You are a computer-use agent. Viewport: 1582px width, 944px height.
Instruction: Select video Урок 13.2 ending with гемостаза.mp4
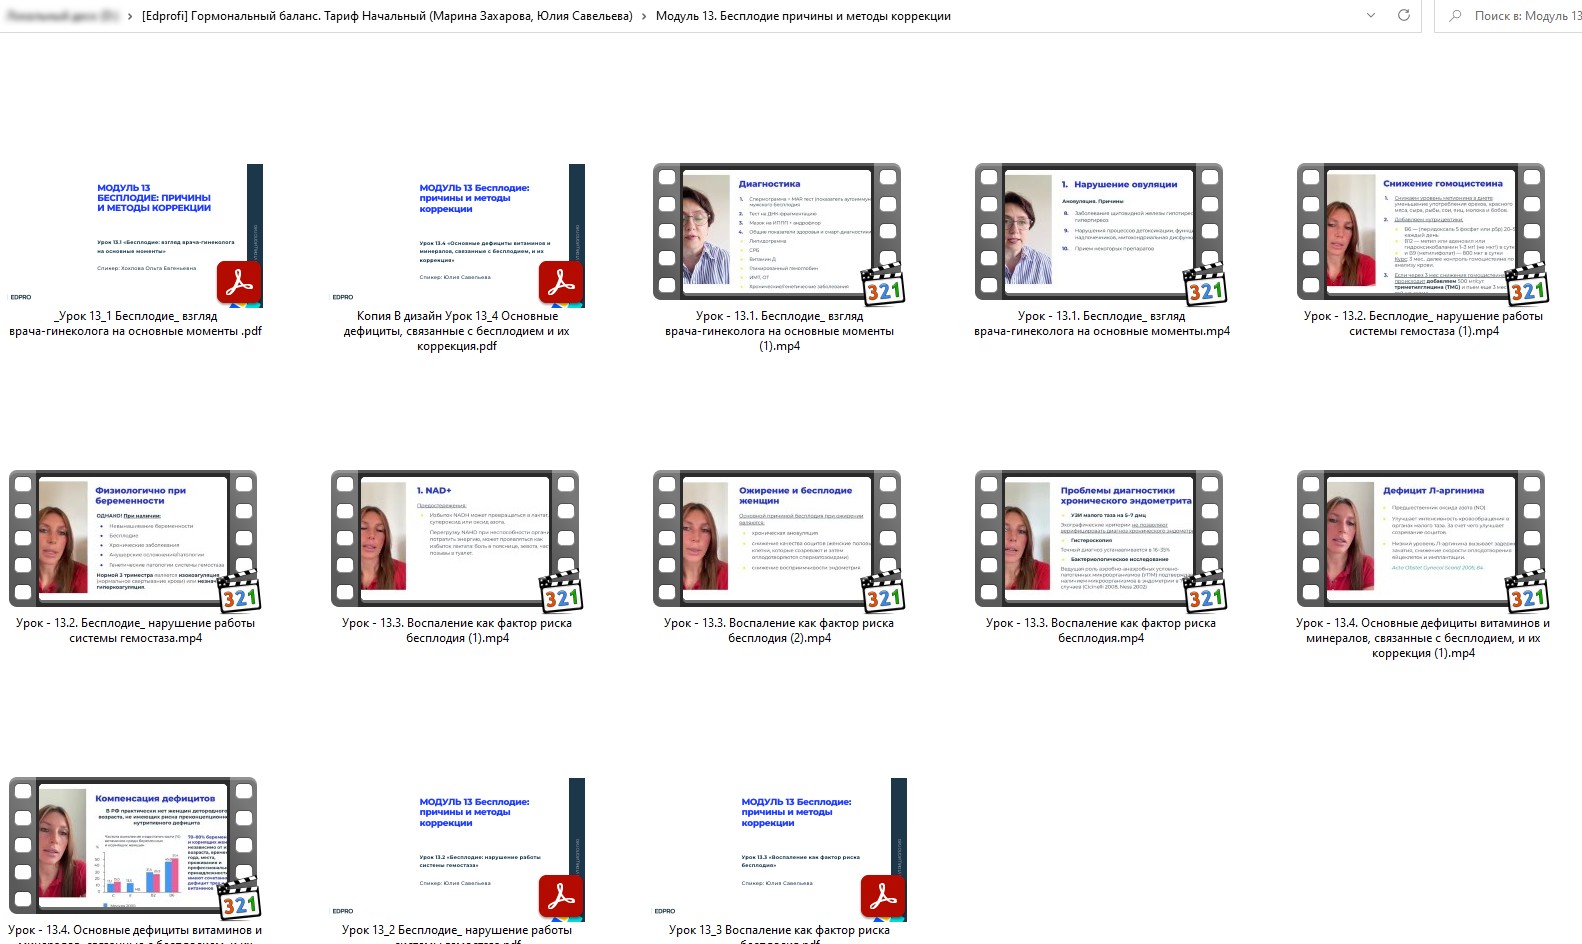(x=135, y=540)
